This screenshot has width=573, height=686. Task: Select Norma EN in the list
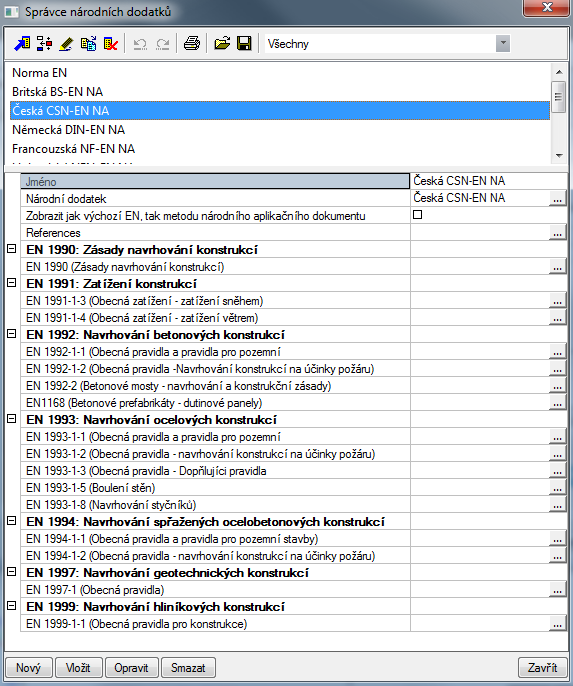pos(280,73)
